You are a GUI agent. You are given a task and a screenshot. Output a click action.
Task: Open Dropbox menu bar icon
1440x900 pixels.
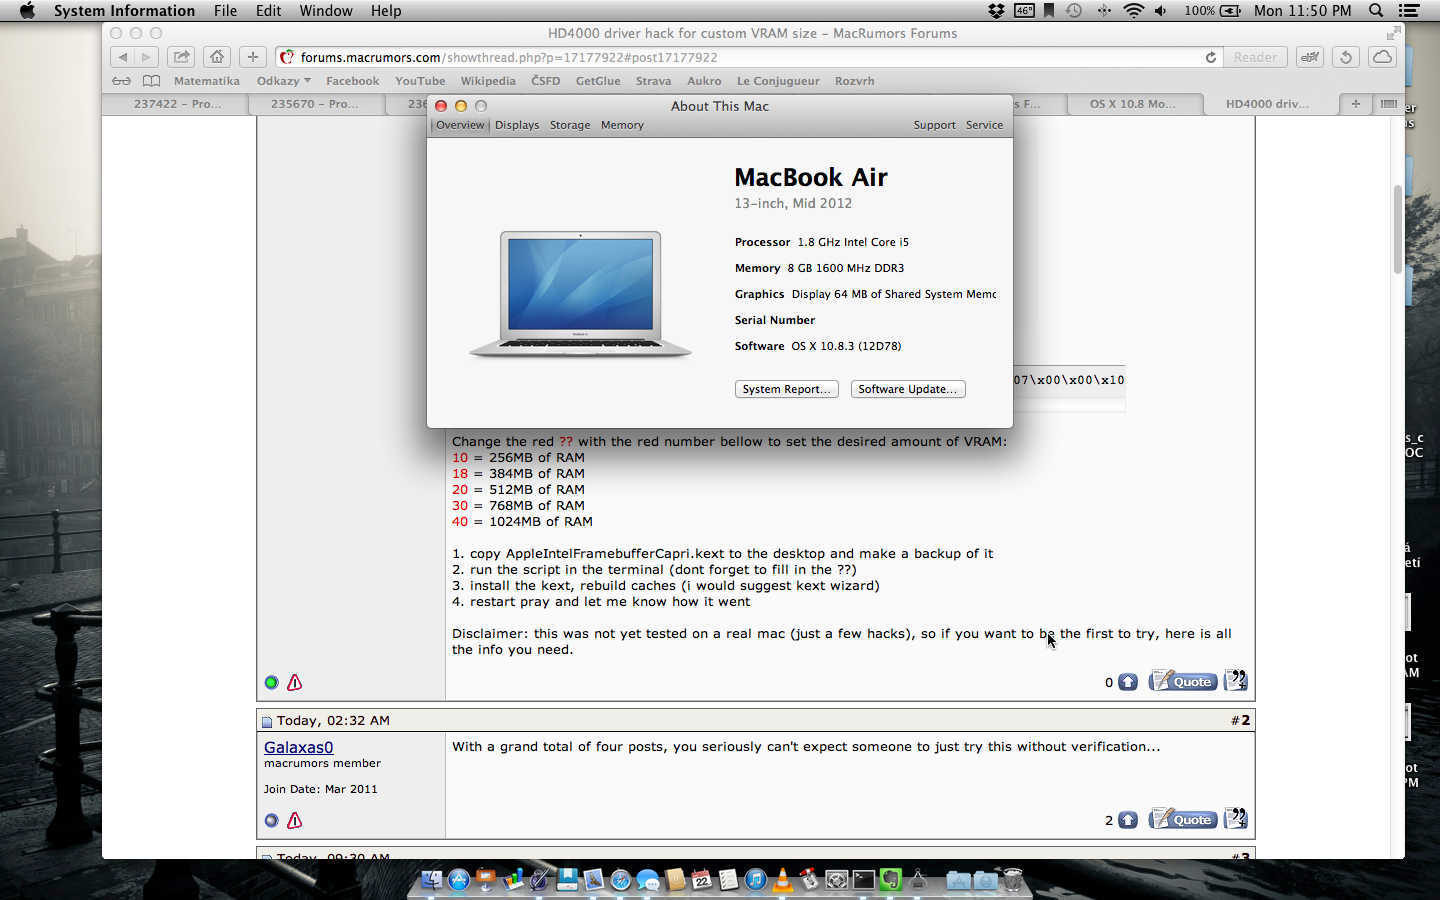point(996,11)
